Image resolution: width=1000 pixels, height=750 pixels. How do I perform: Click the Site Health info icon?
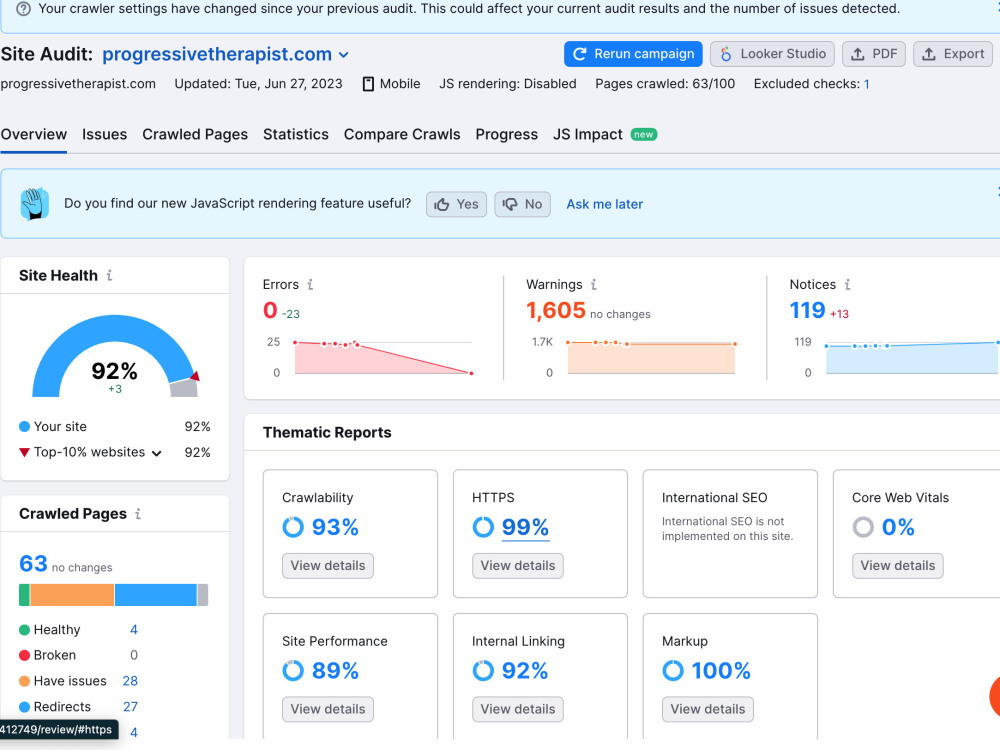[x=109, y=276]
